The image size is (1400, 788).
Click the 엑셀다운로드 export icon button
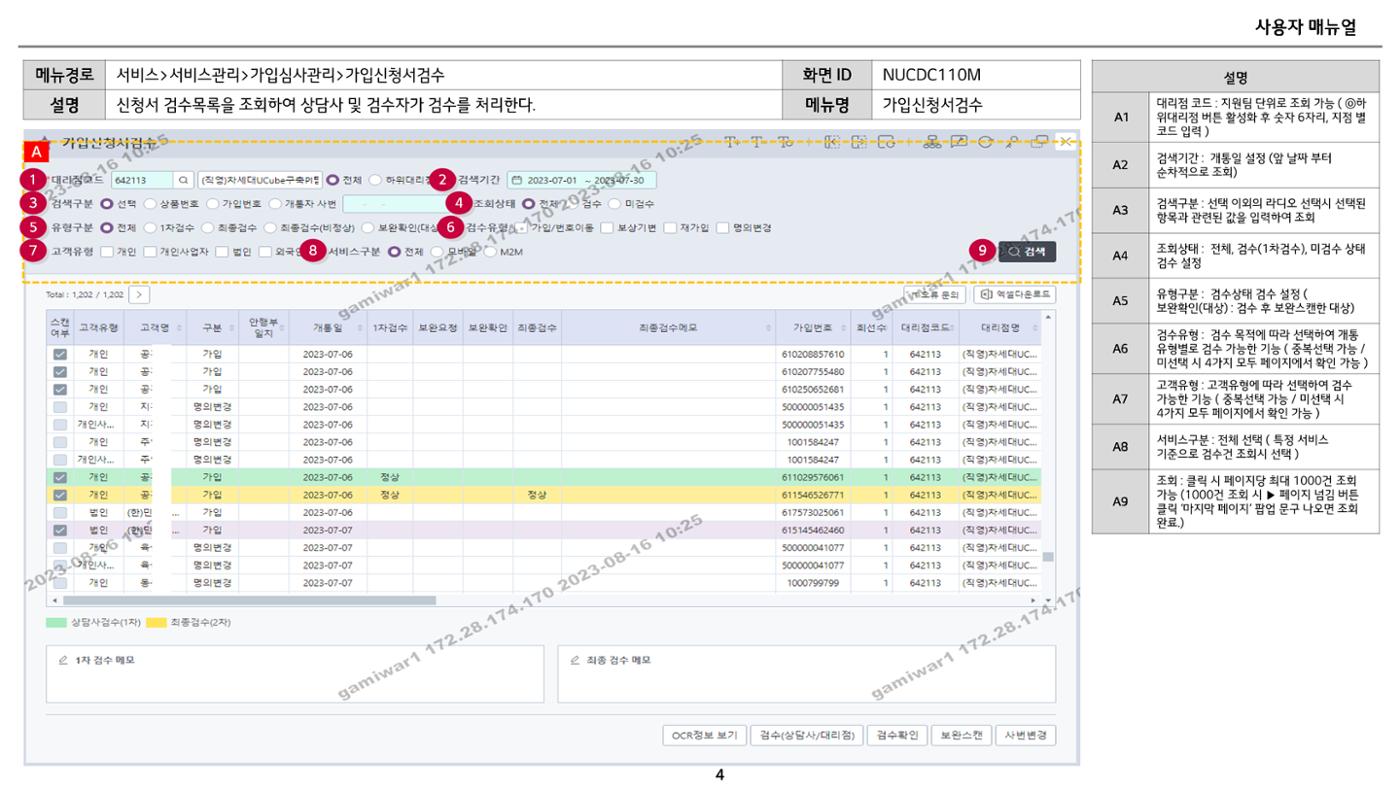pyautogui.click(x=1015, y=295)
